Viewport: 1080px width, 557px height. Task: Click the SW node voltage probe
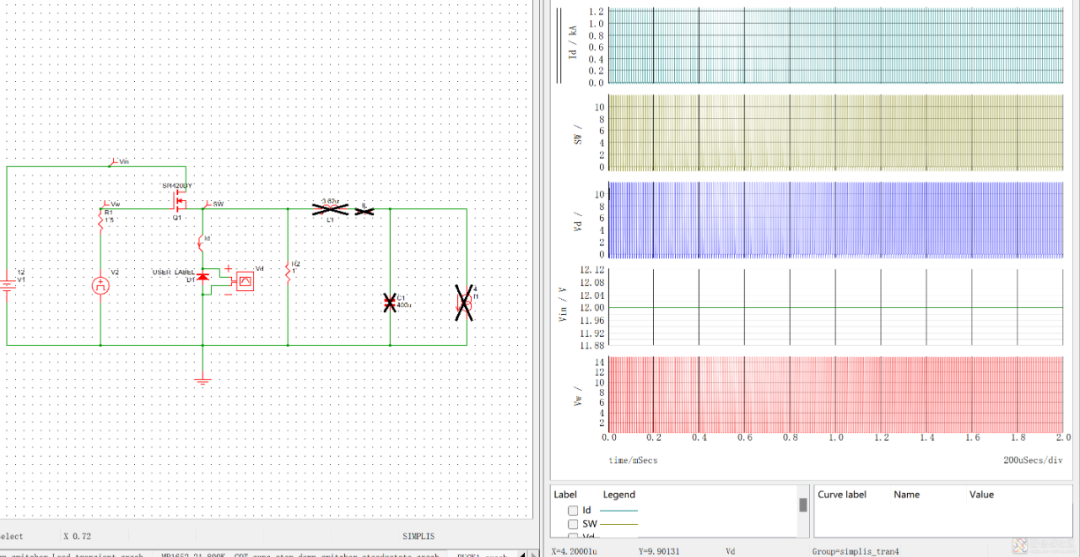tap(207, 204)
